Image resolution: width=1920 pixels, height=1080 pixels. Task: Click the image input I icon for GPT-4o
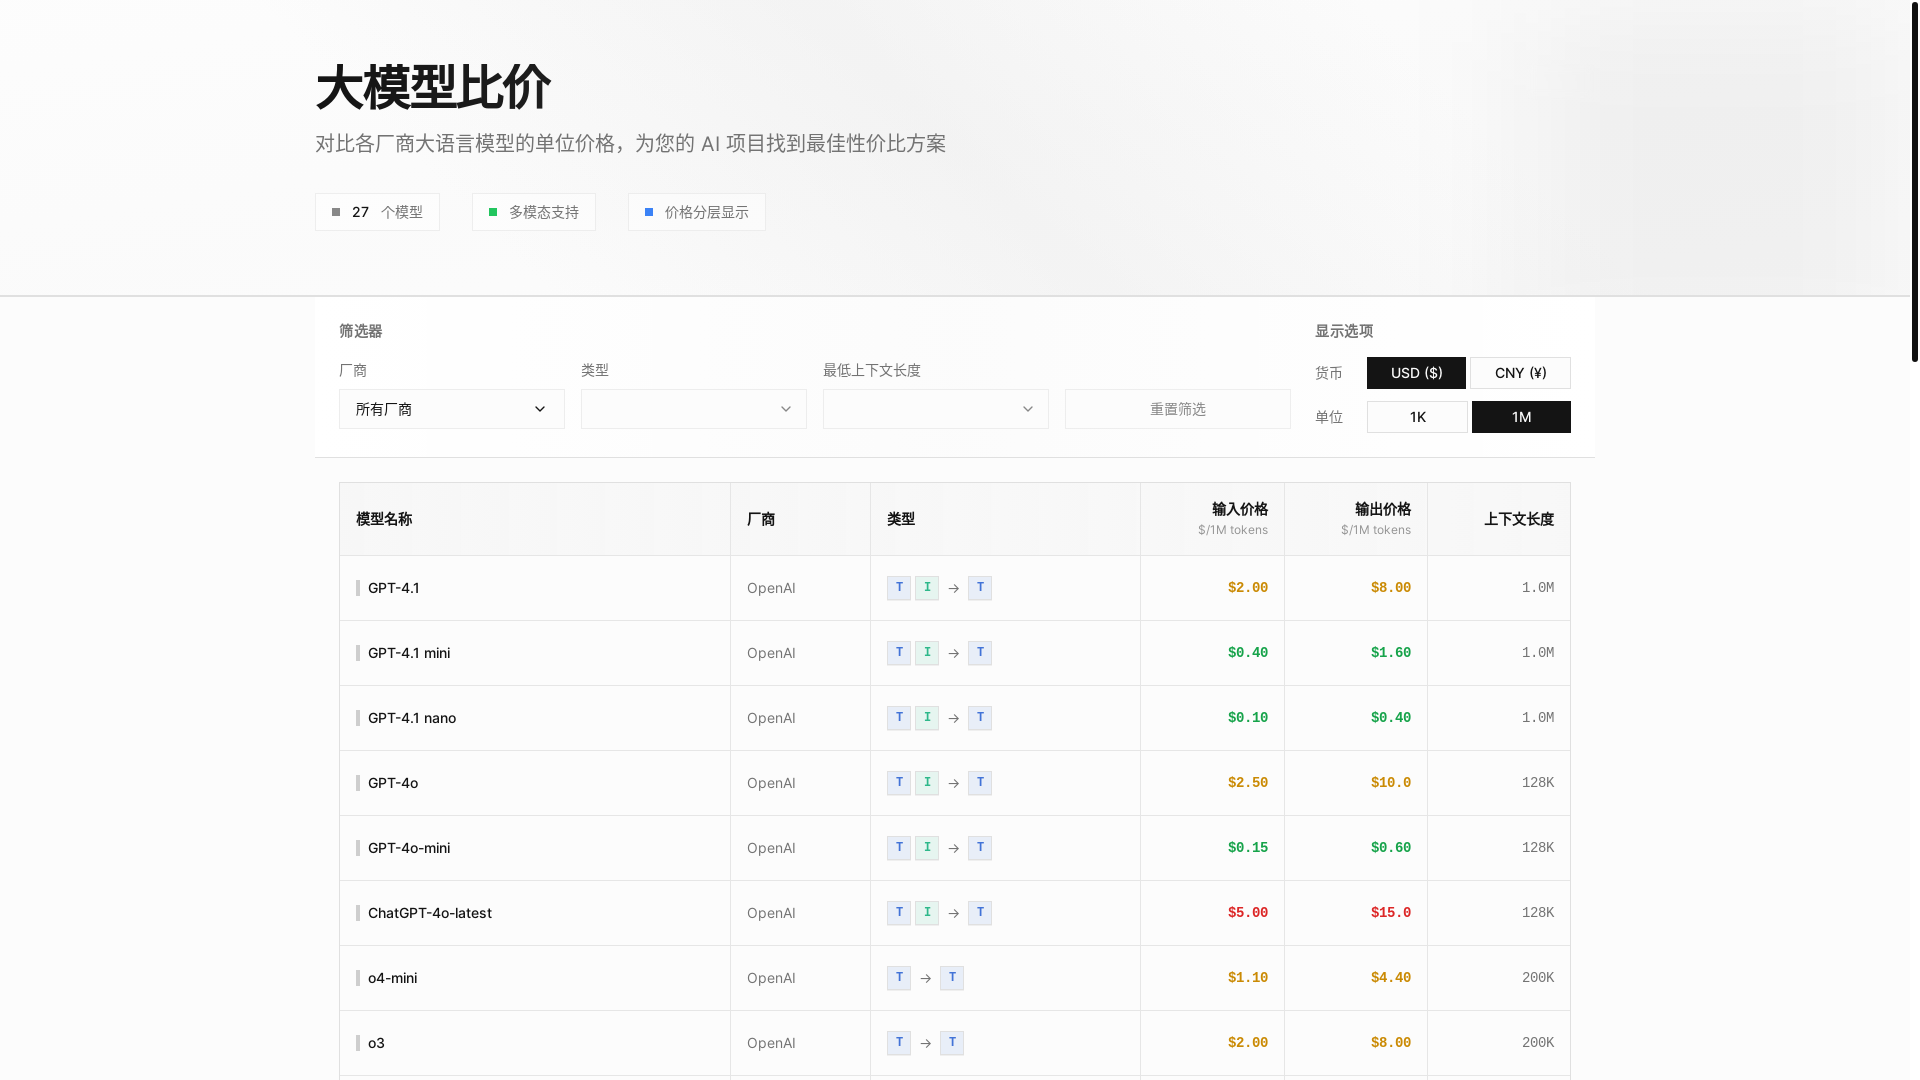(x=927, y=783)
